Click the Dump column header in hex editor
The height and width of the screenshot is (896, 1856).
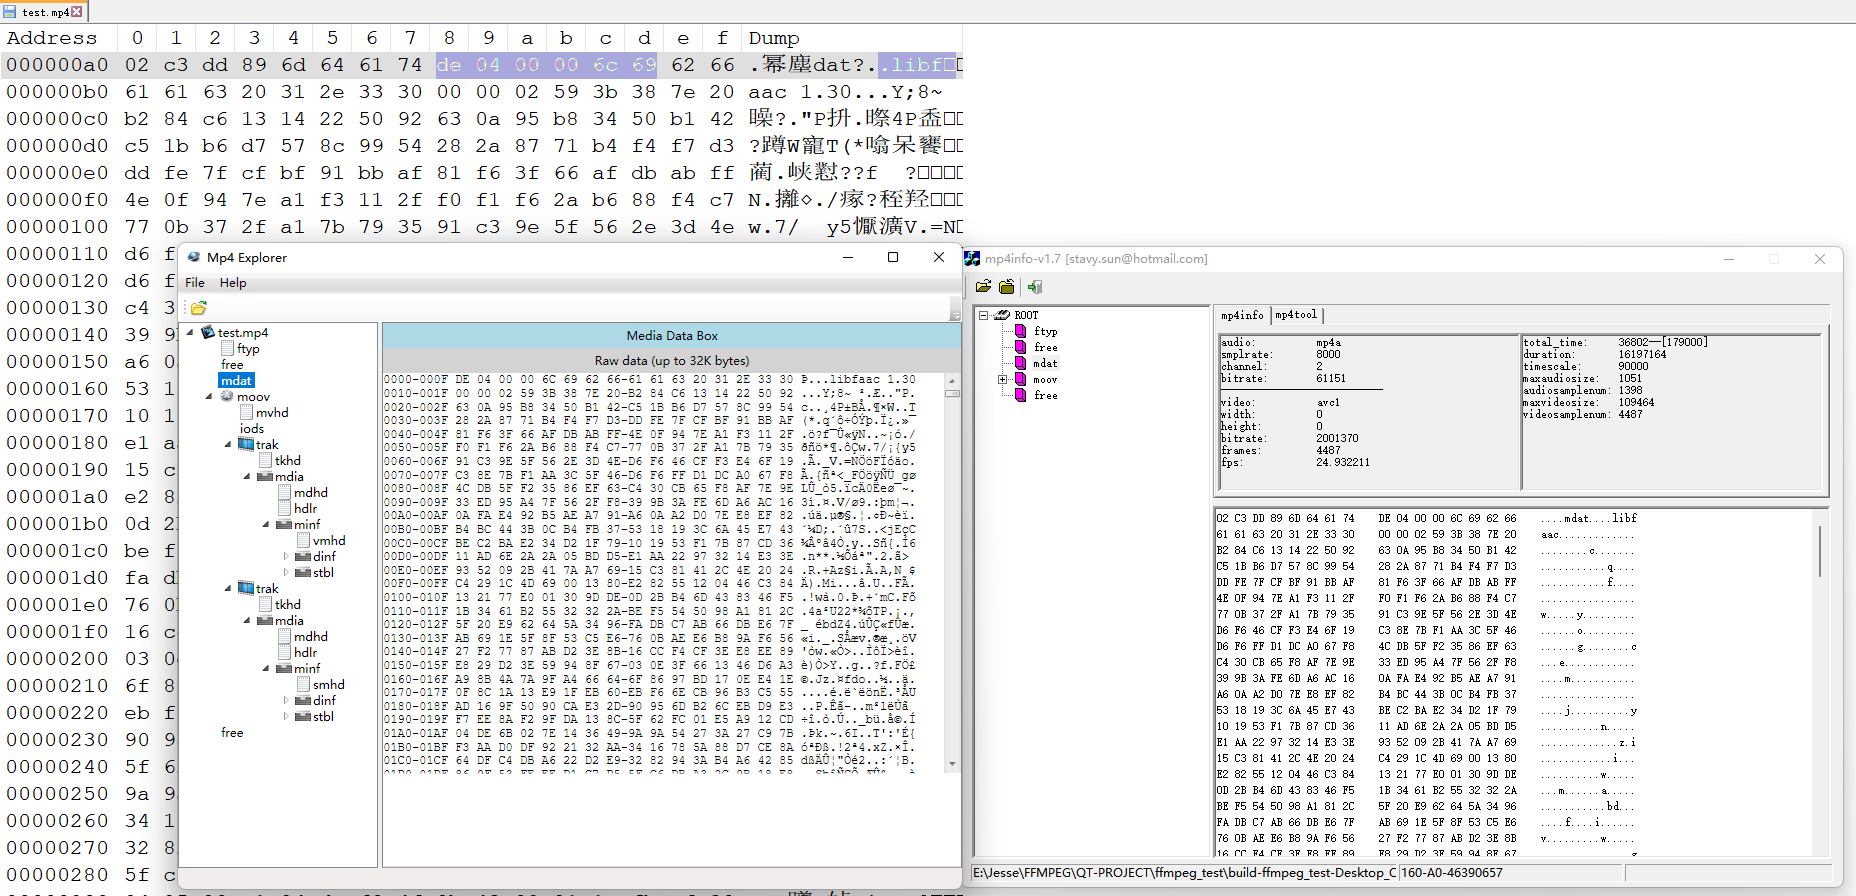[774, 38]
